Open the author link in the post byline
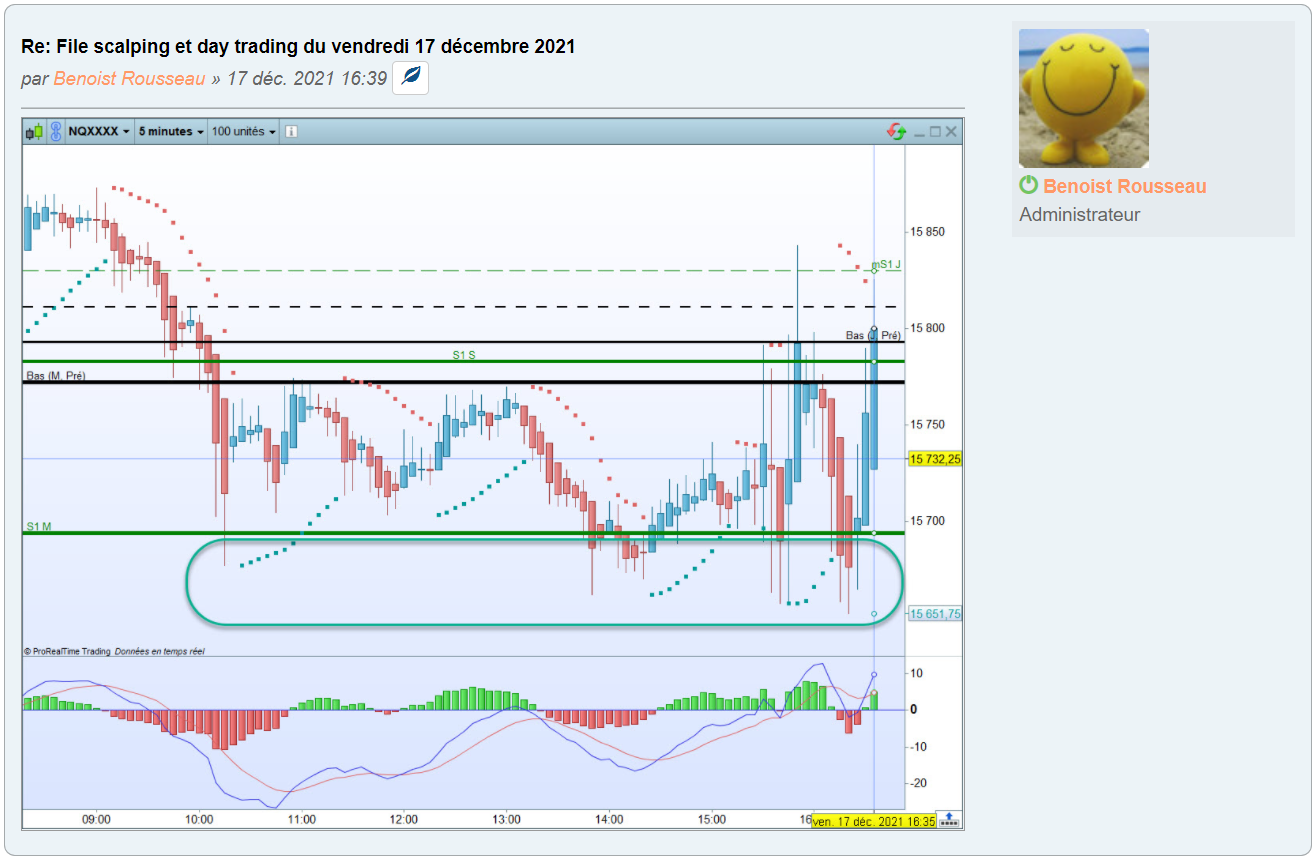 [x=130, y=78]
